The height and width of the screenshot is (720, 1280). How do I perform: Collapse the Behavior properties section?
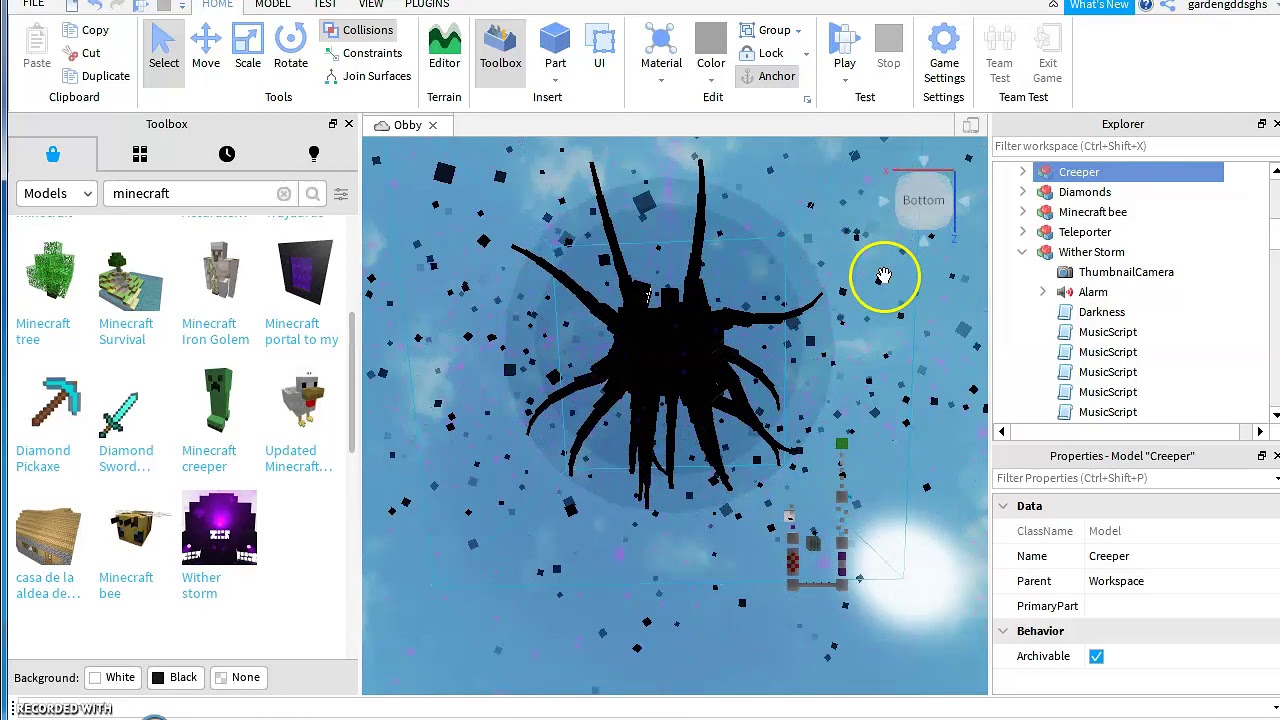(1003, 631)
